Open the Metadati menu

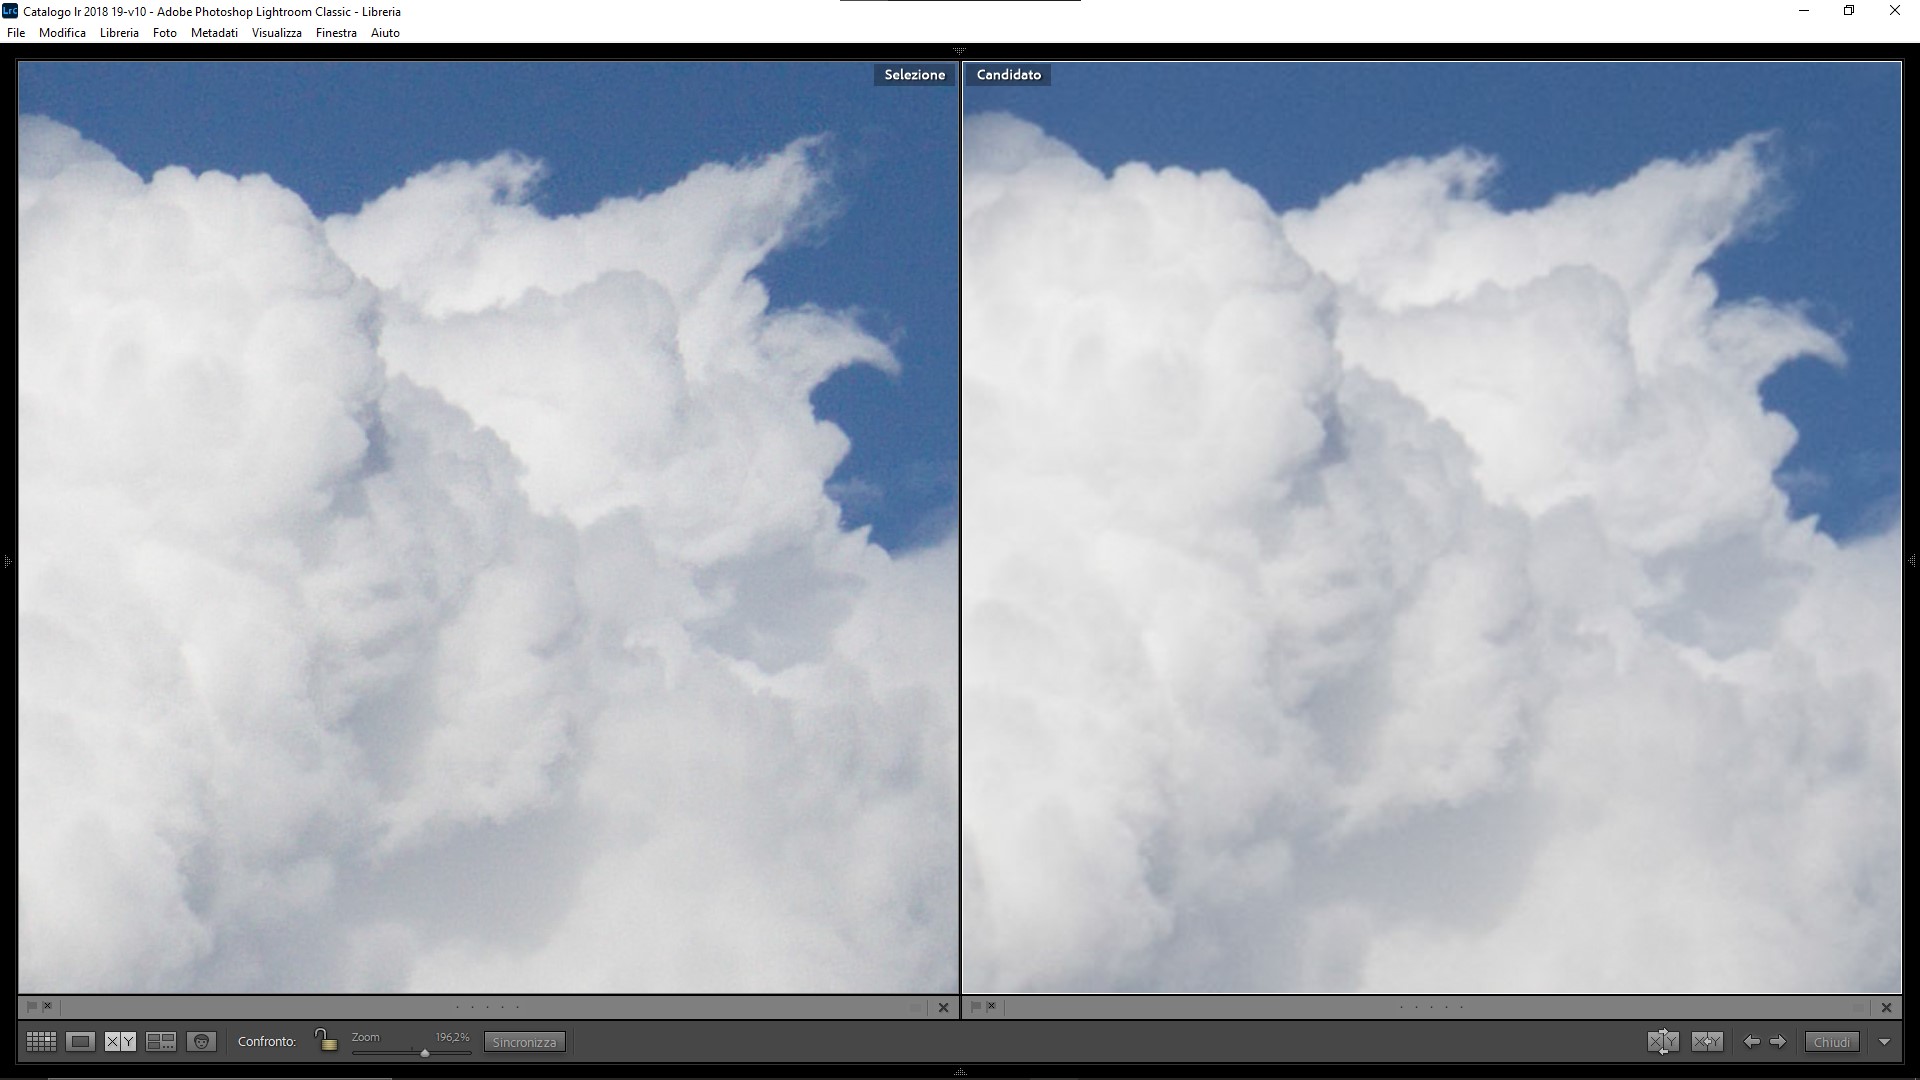coord(214,33)
